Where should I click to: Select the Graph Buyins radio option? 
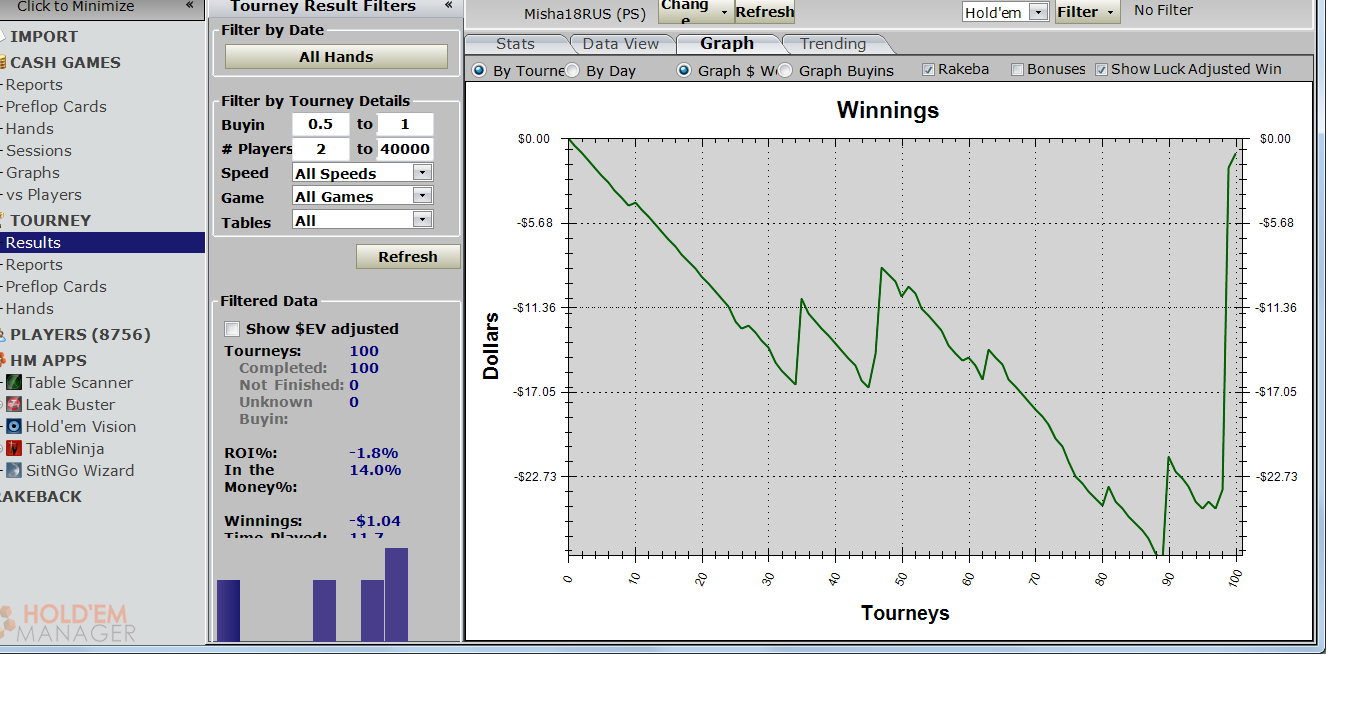click(785, 71)
